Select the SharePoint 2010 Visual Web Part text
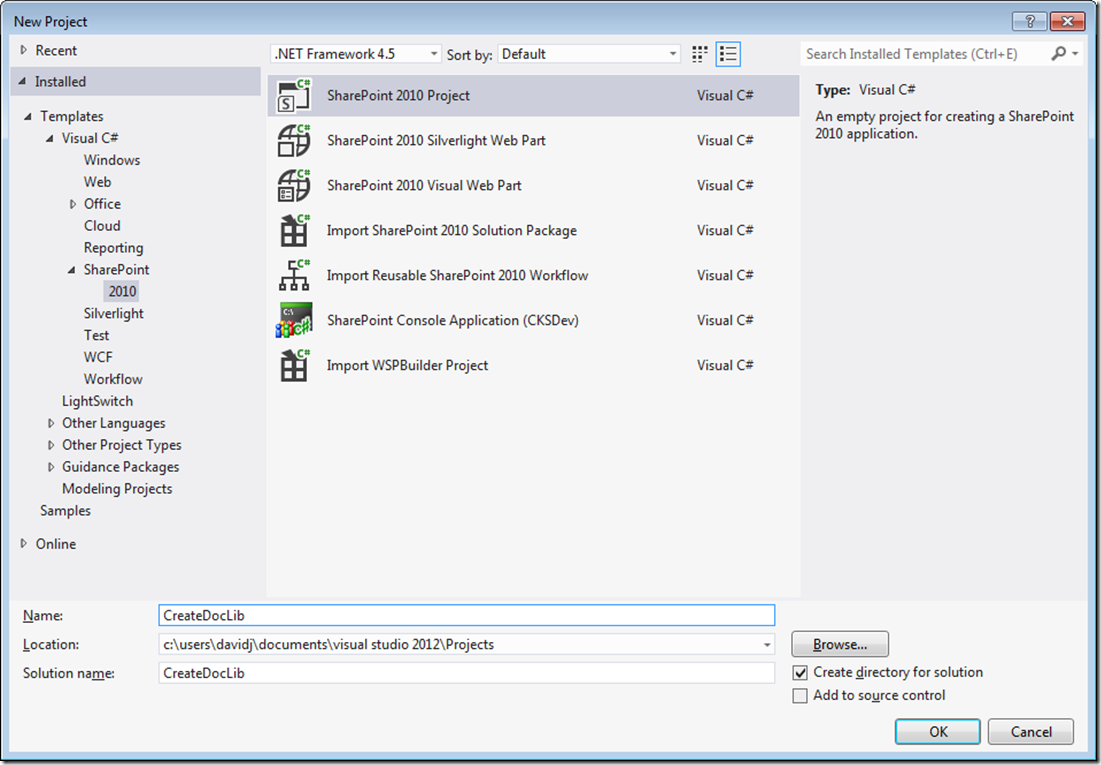 pos(424,185)
